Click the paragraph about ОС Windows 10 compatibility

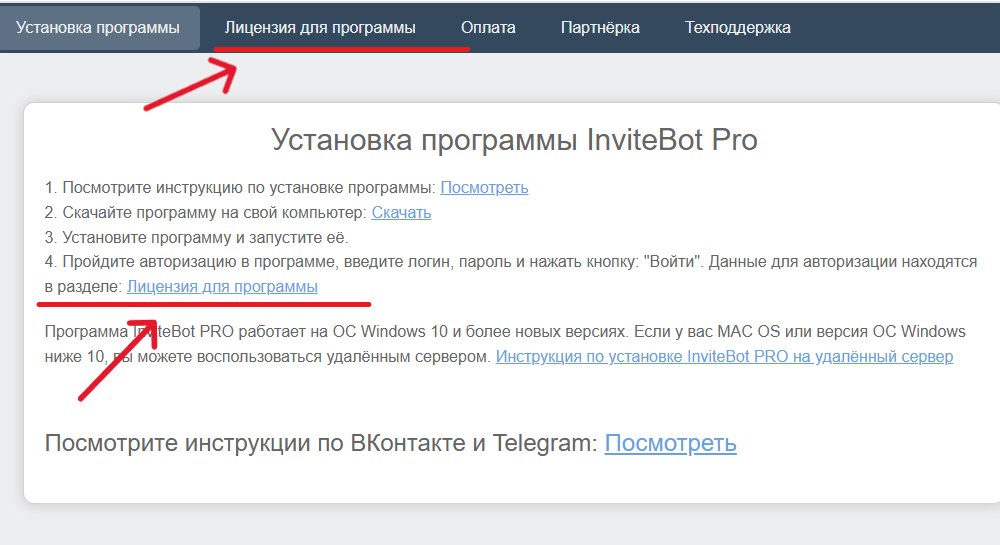click(x=504, y=344)
